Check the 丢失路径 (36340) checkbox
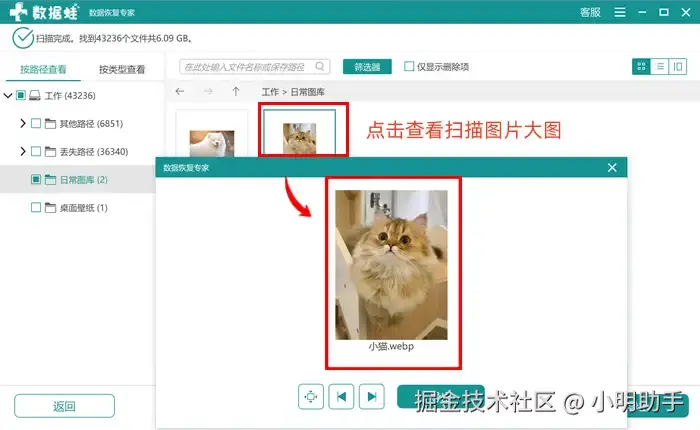The width and height of the screenshot is (700, 430). tap(36, 151)
